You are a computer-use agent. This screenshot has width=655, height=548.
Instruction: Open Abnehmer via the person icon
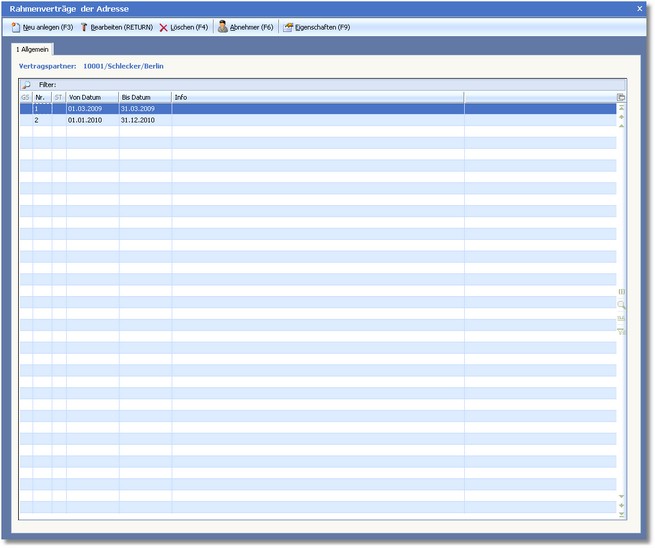223,27
